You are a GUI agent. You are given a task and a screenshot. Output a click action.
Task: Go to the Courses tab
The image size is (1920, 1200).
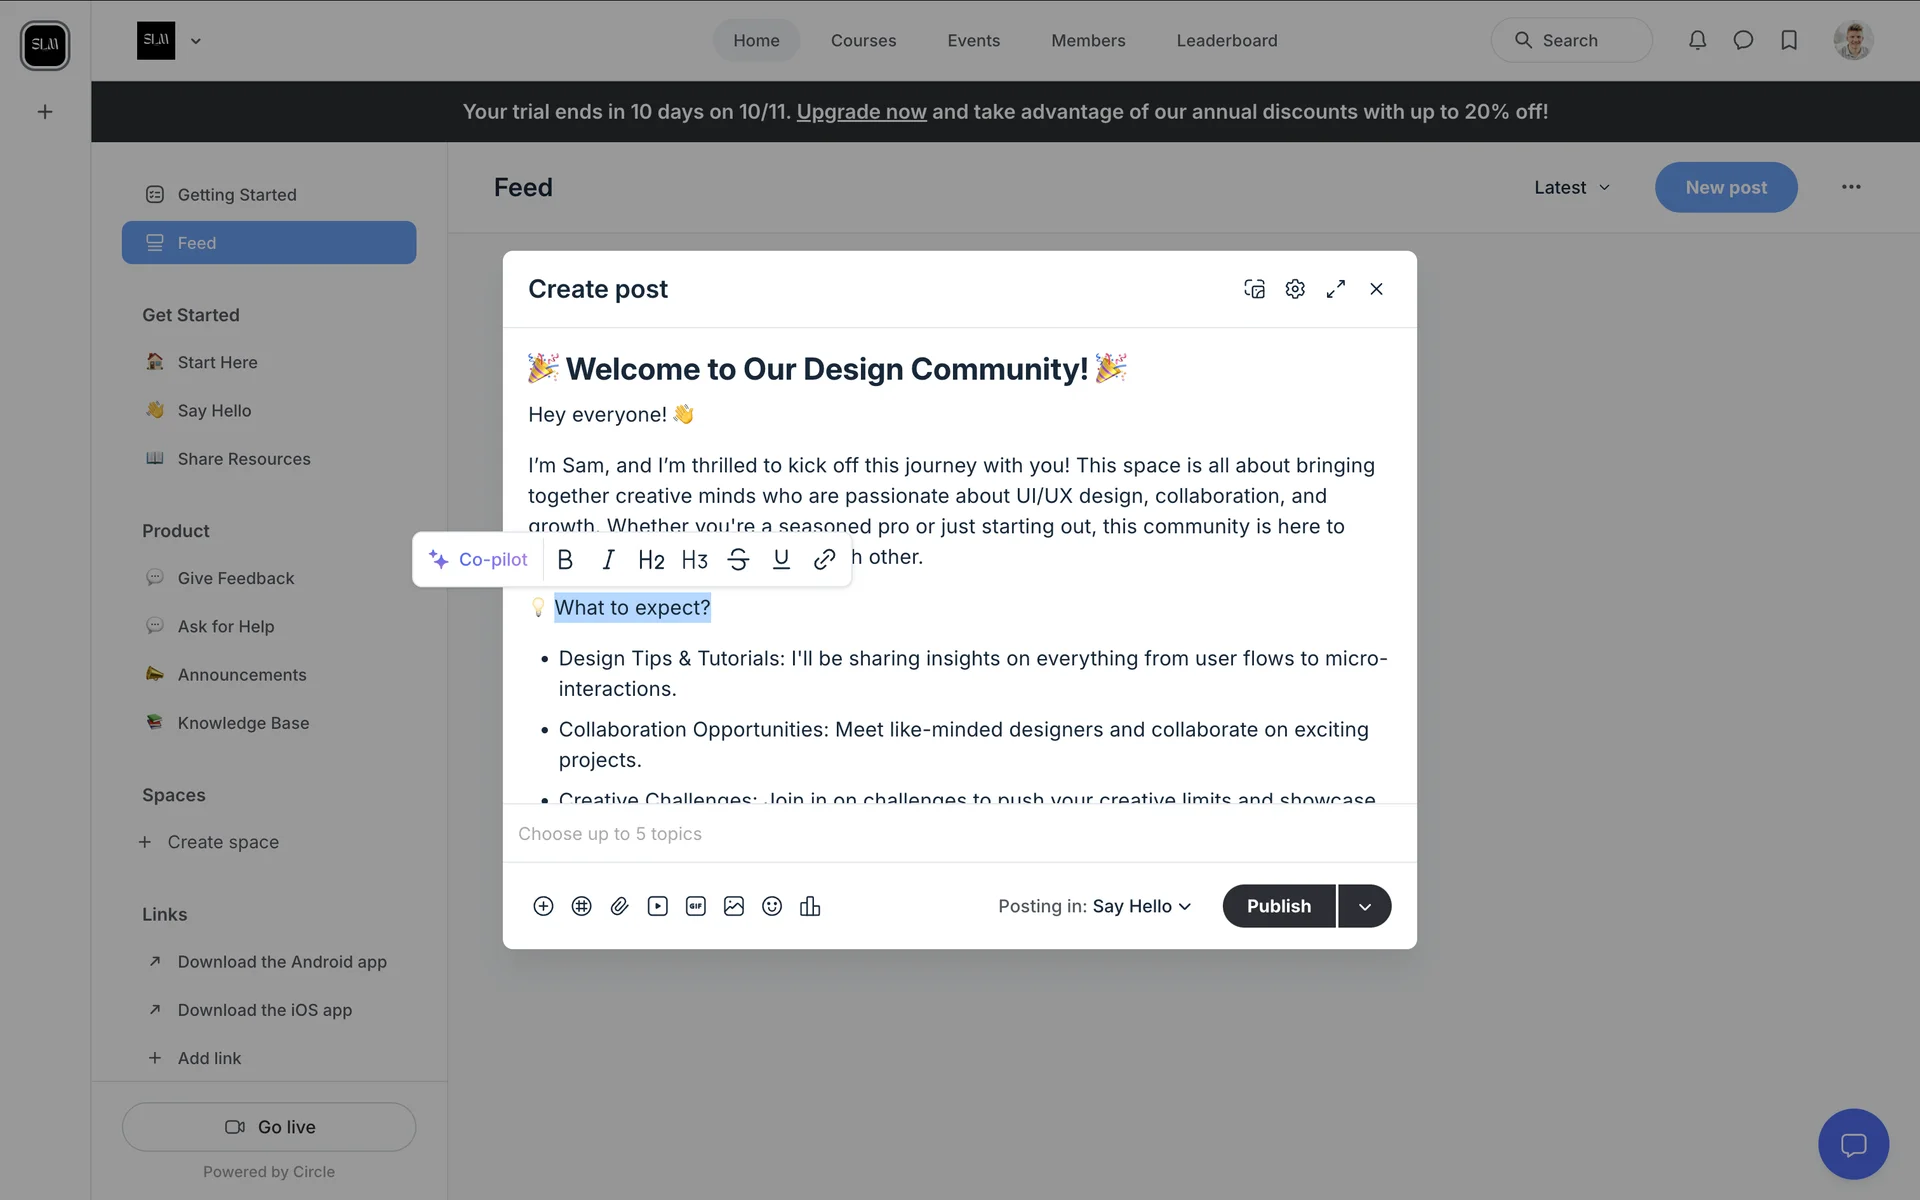point(863,41)
